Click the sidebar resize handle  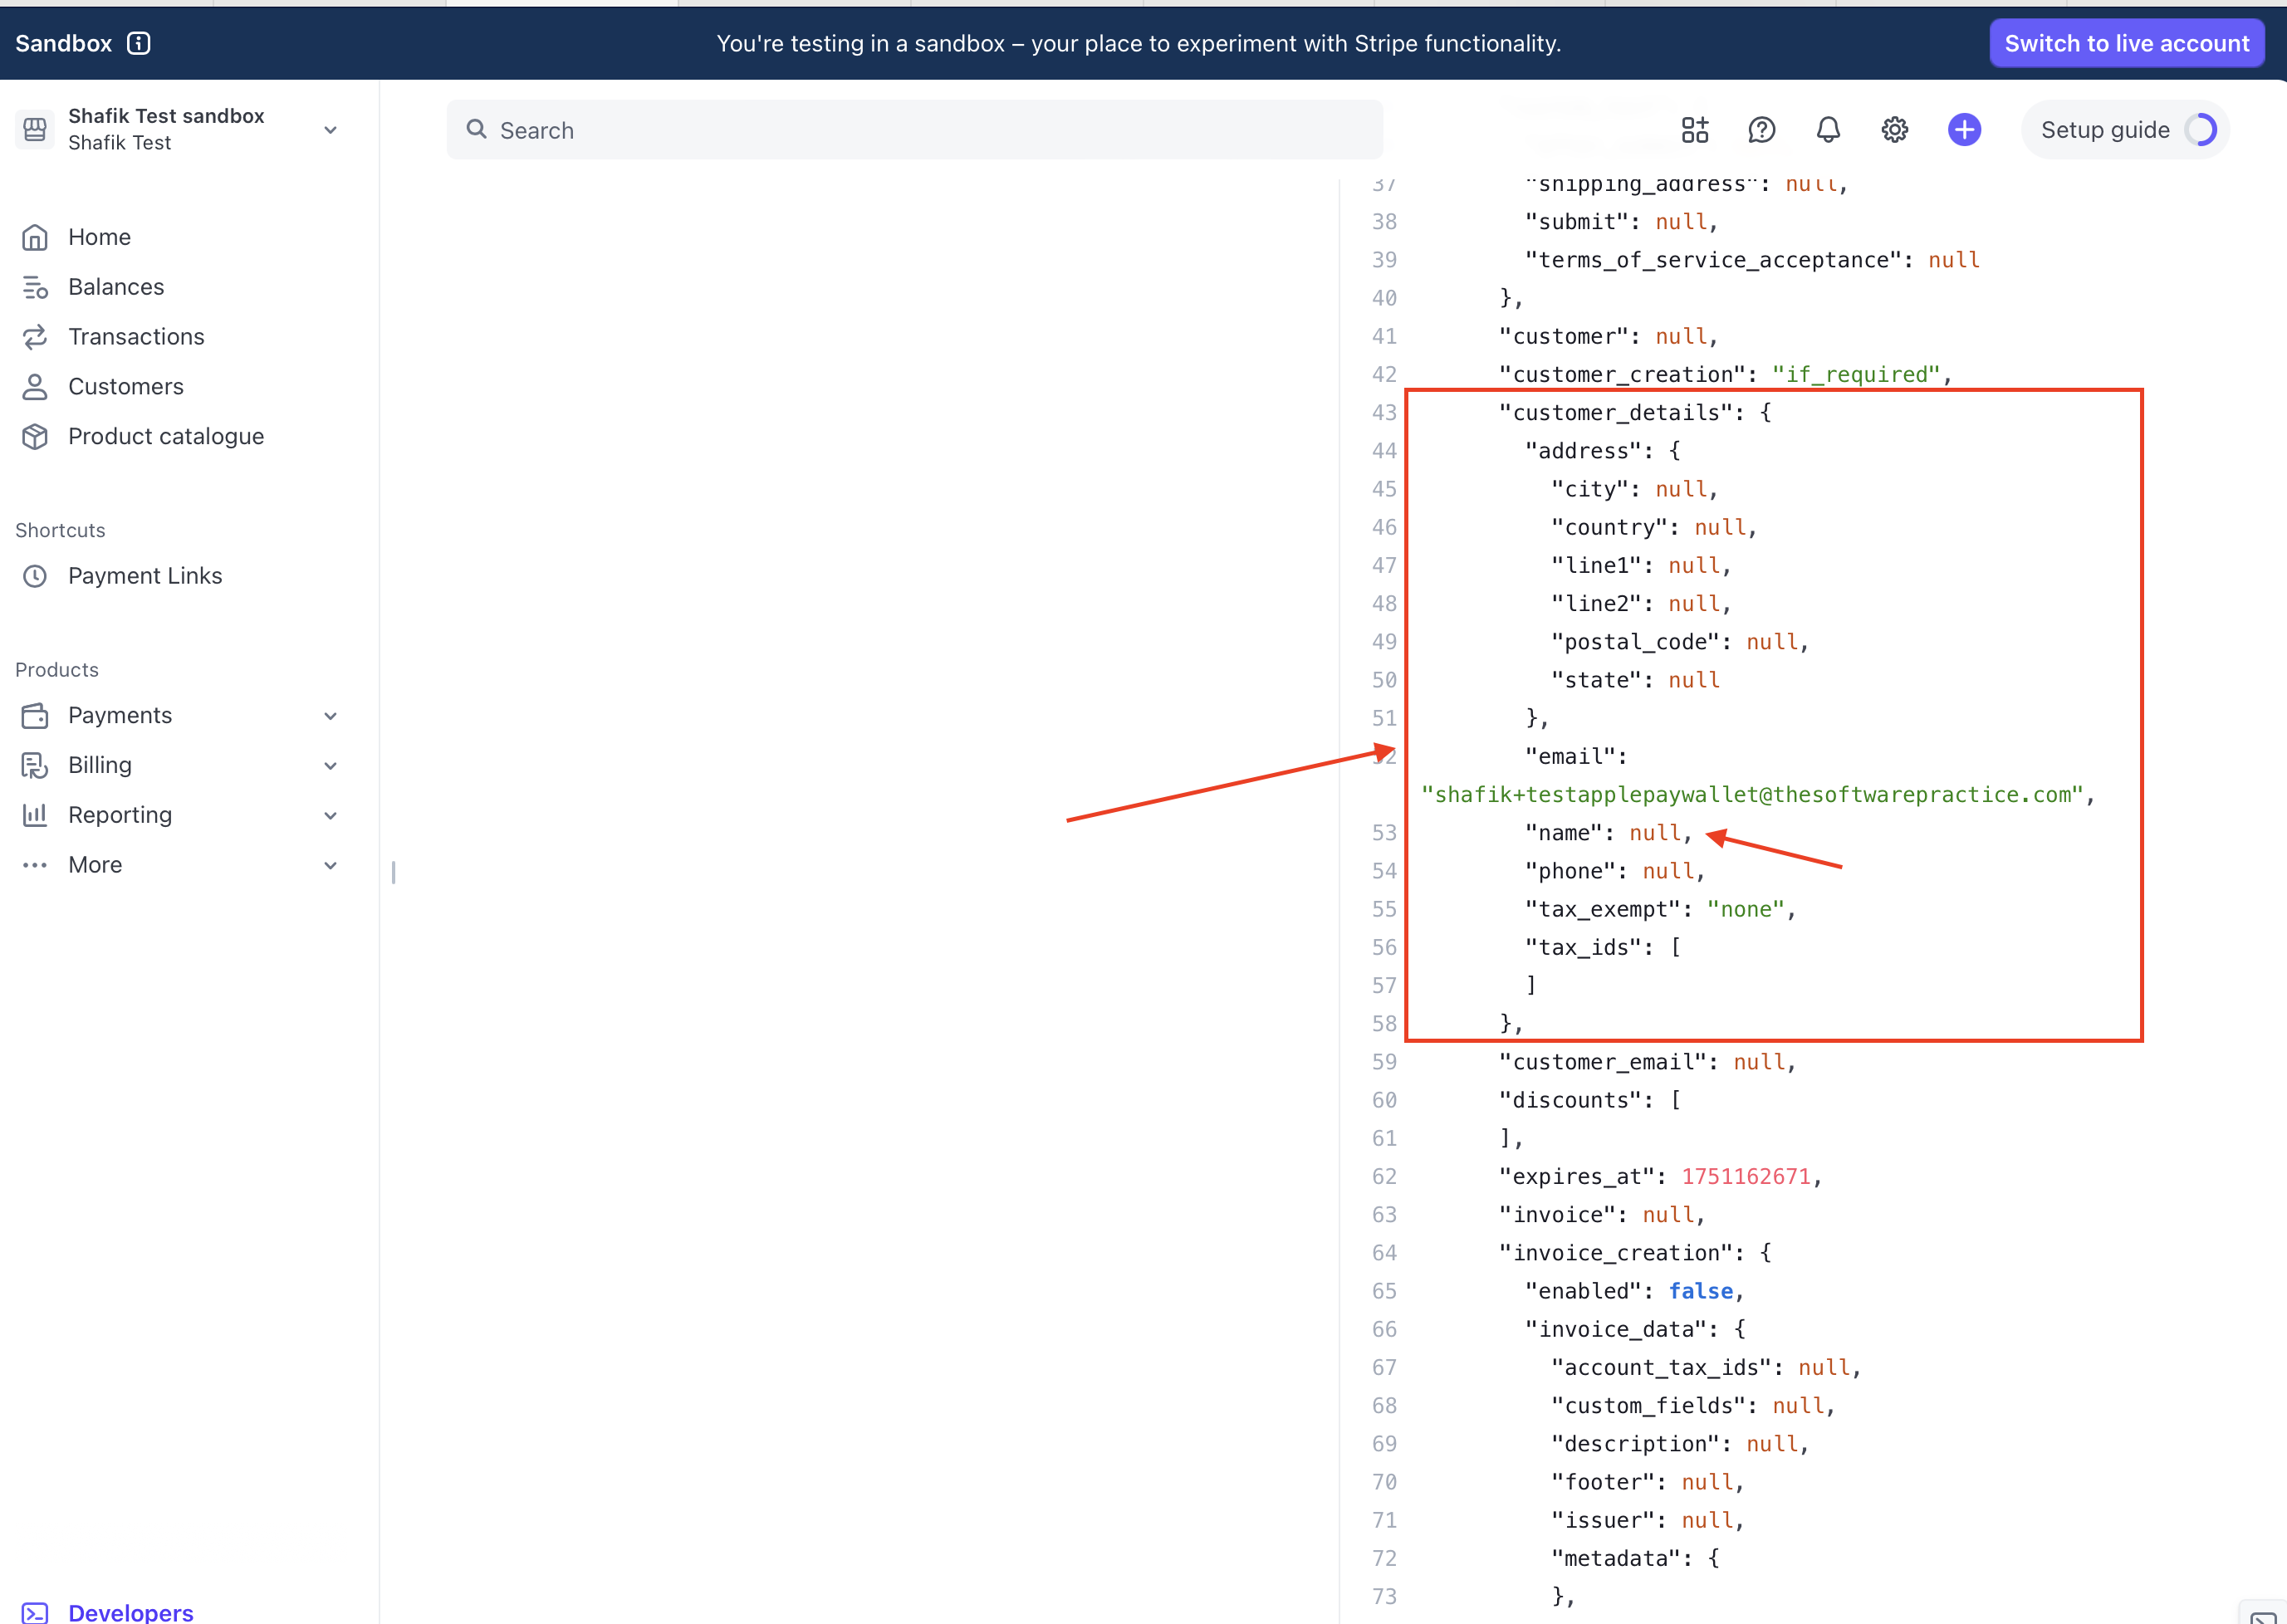pyautogui.click(x=393, y=873)
